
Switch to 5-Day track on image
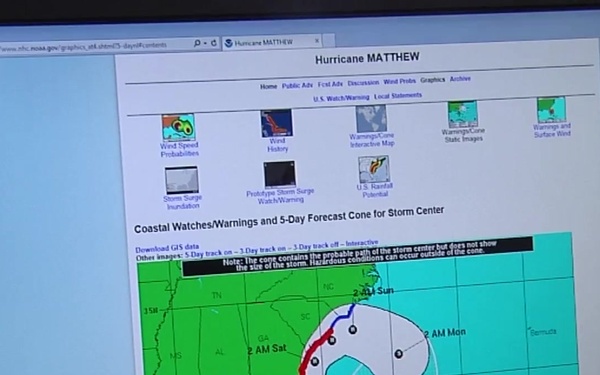[x=209, y=254]
